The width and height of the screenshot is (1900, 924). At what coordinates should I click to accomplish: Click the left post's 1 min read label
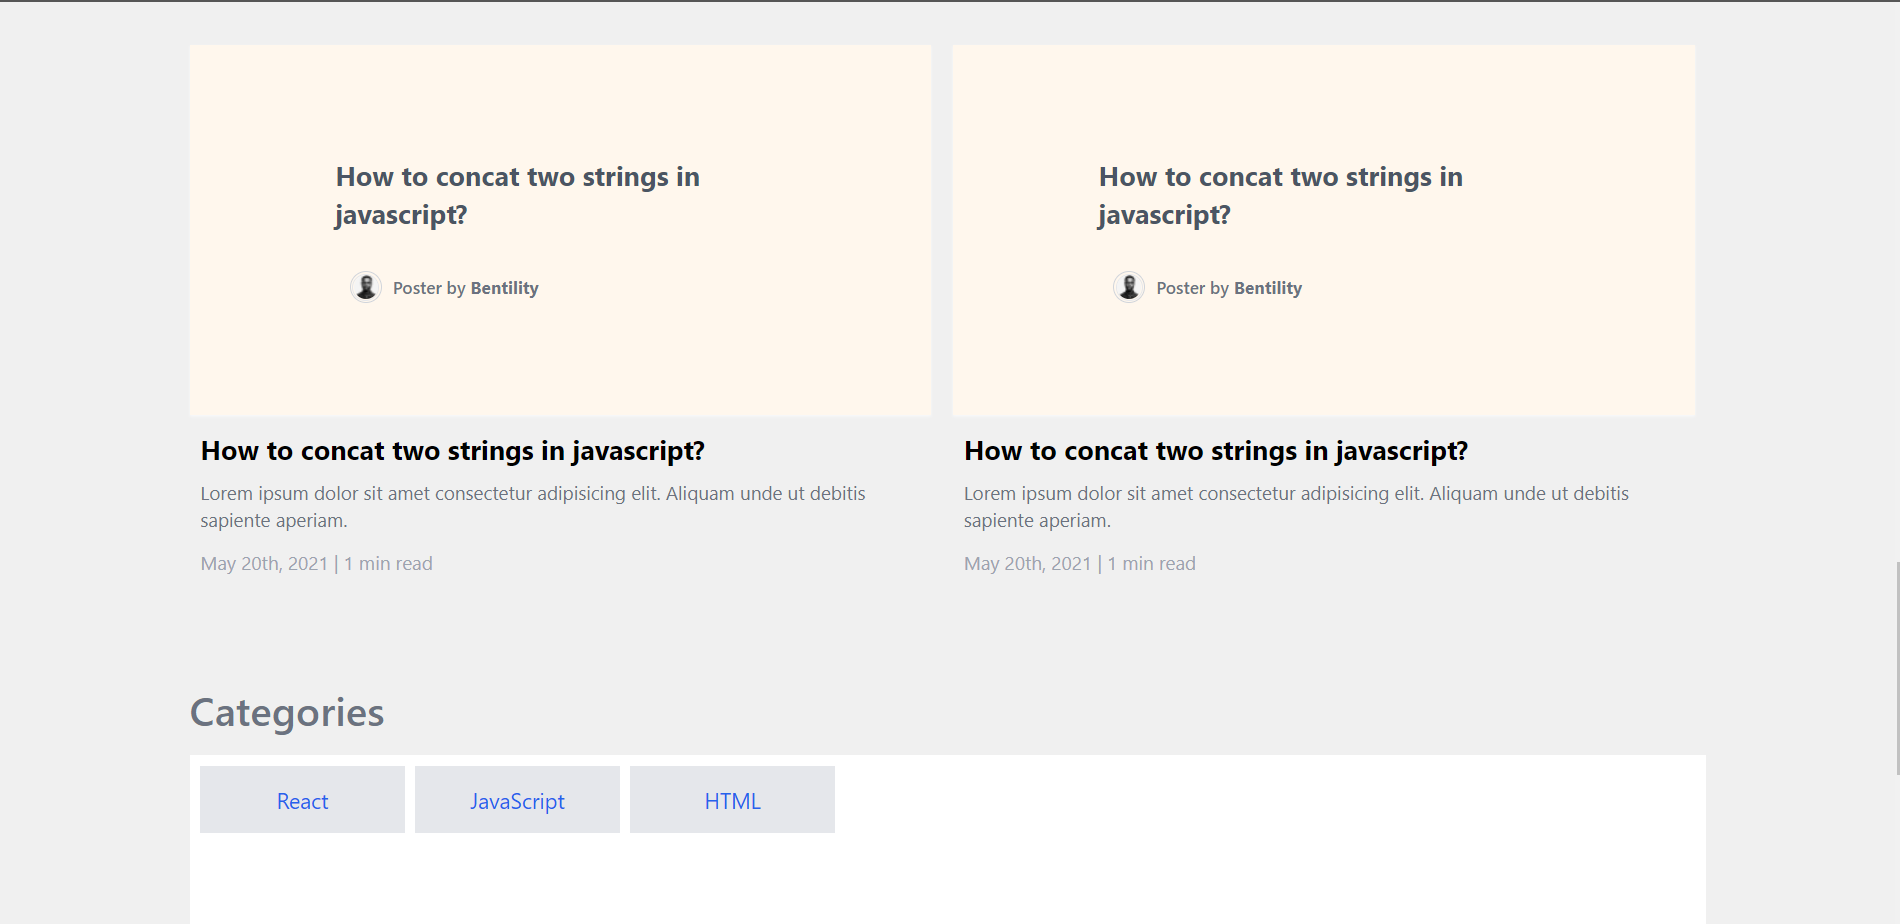tap(388, 564)
